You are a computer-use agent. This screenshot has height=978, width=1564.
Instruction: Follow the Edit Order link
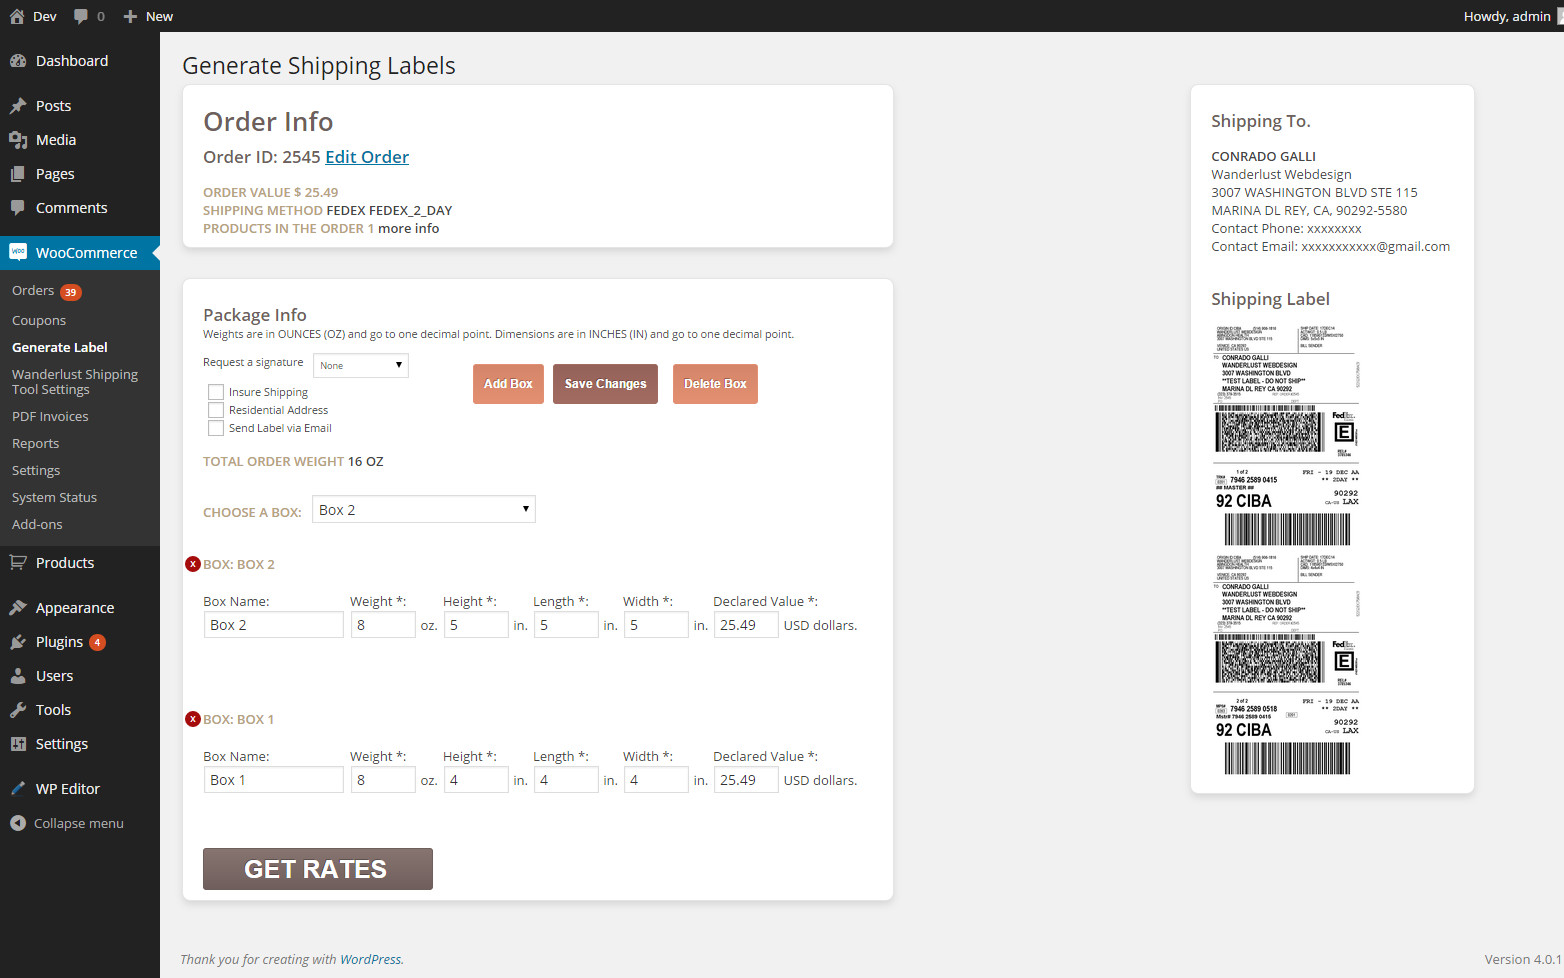367,157
